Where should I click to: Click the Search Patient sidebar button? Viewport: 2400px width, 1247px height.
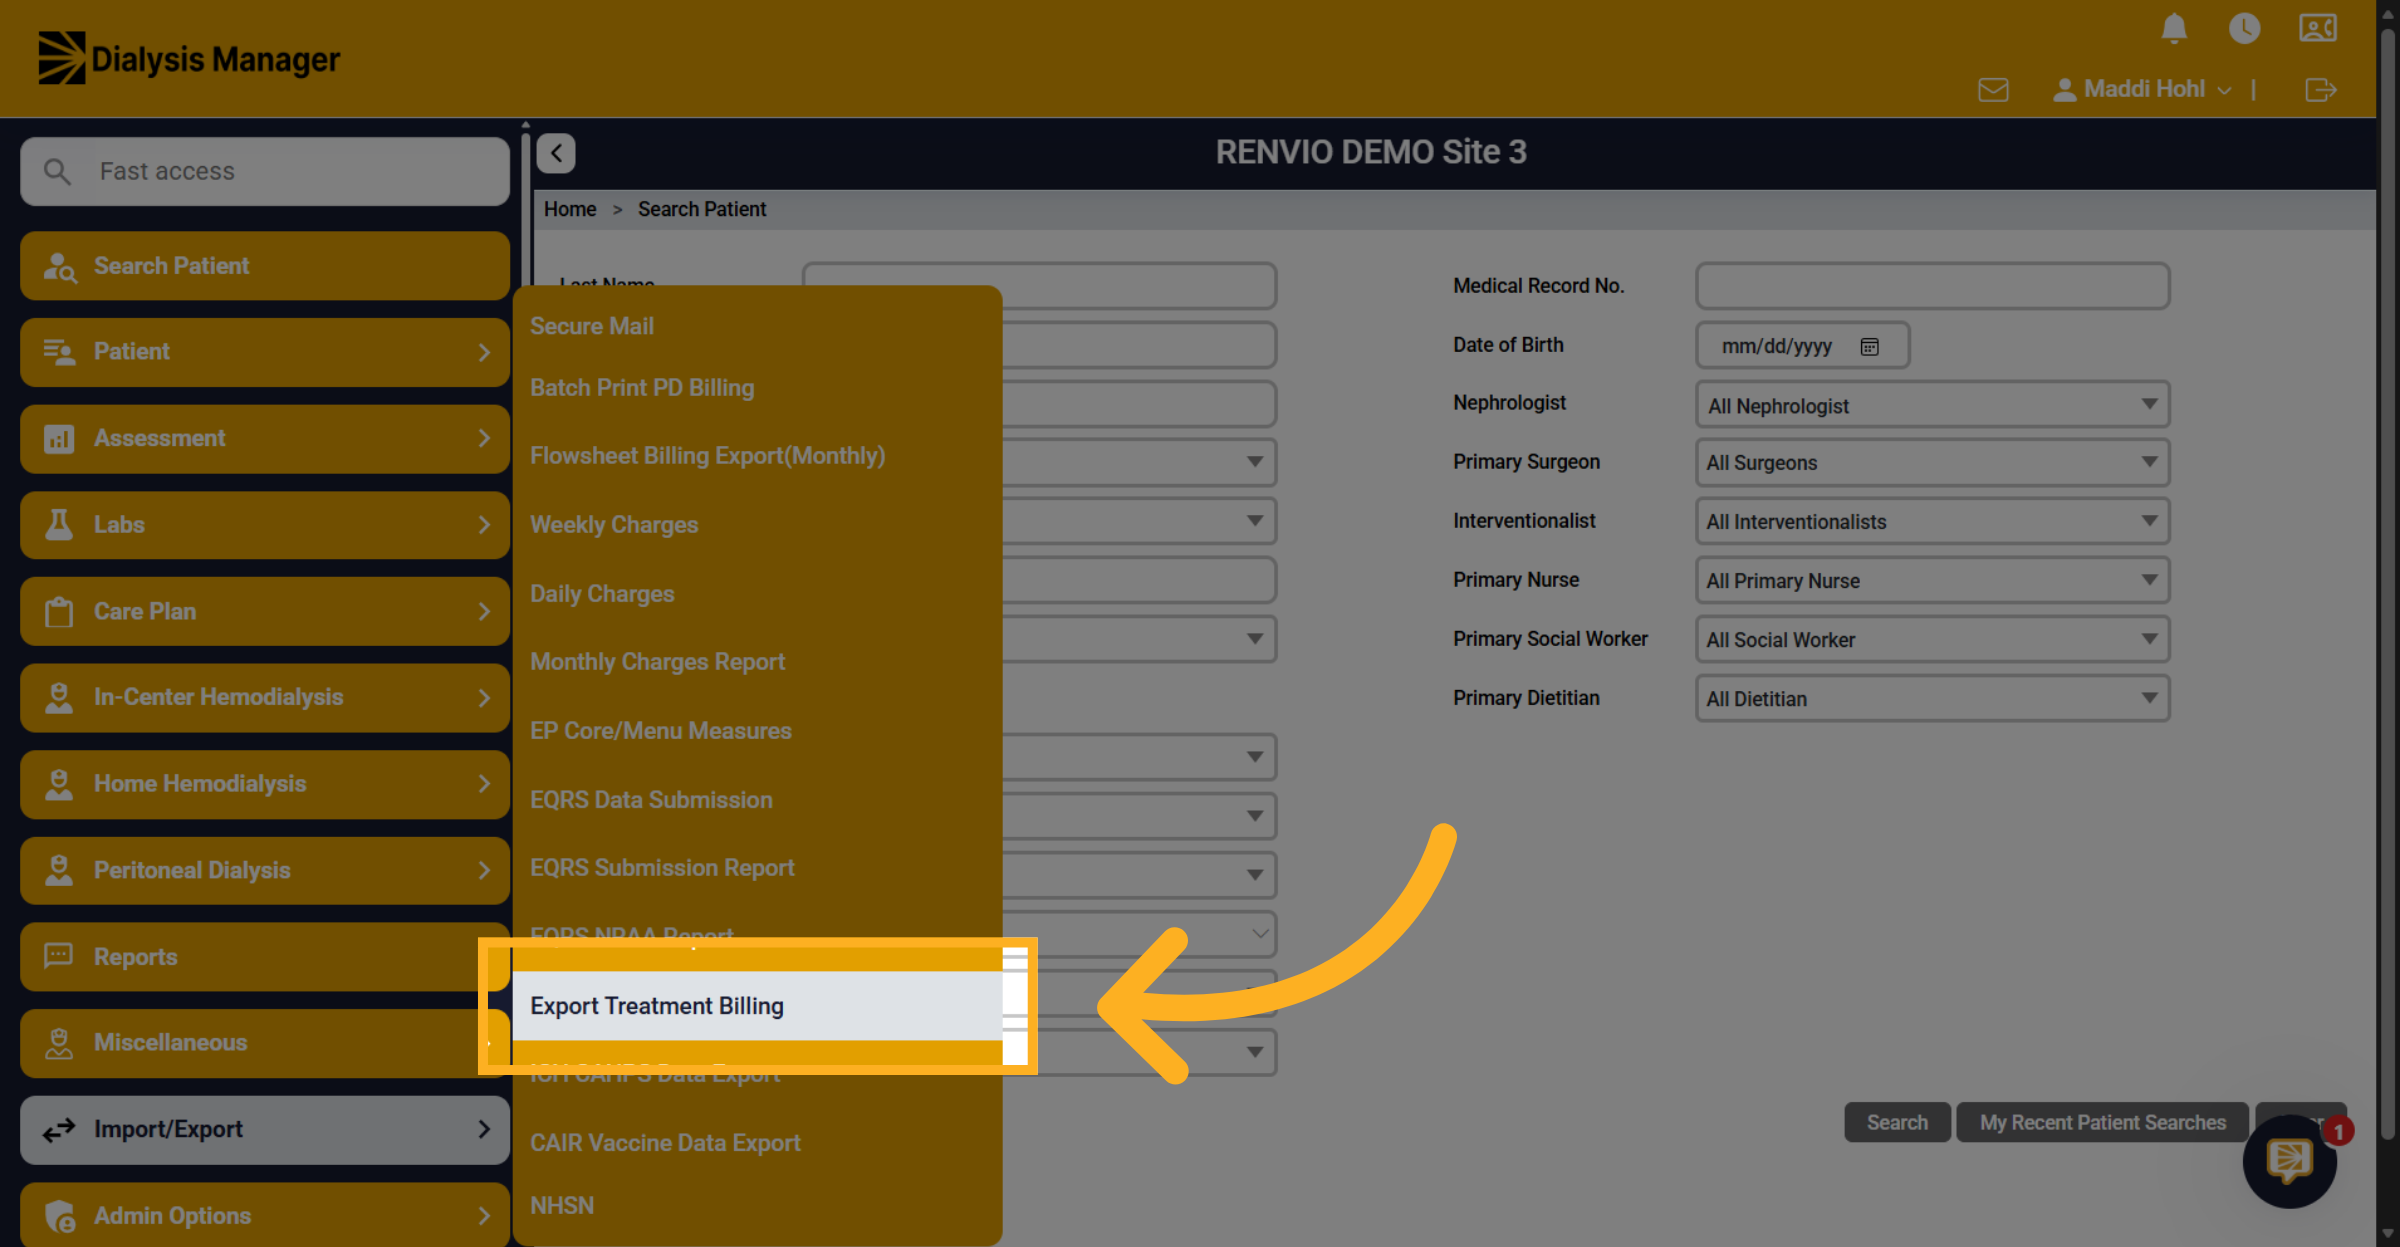265,266
